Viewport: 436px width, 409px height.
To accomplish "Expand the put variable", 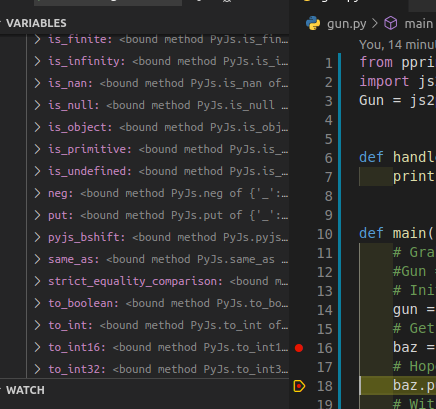I will (37, 215).
